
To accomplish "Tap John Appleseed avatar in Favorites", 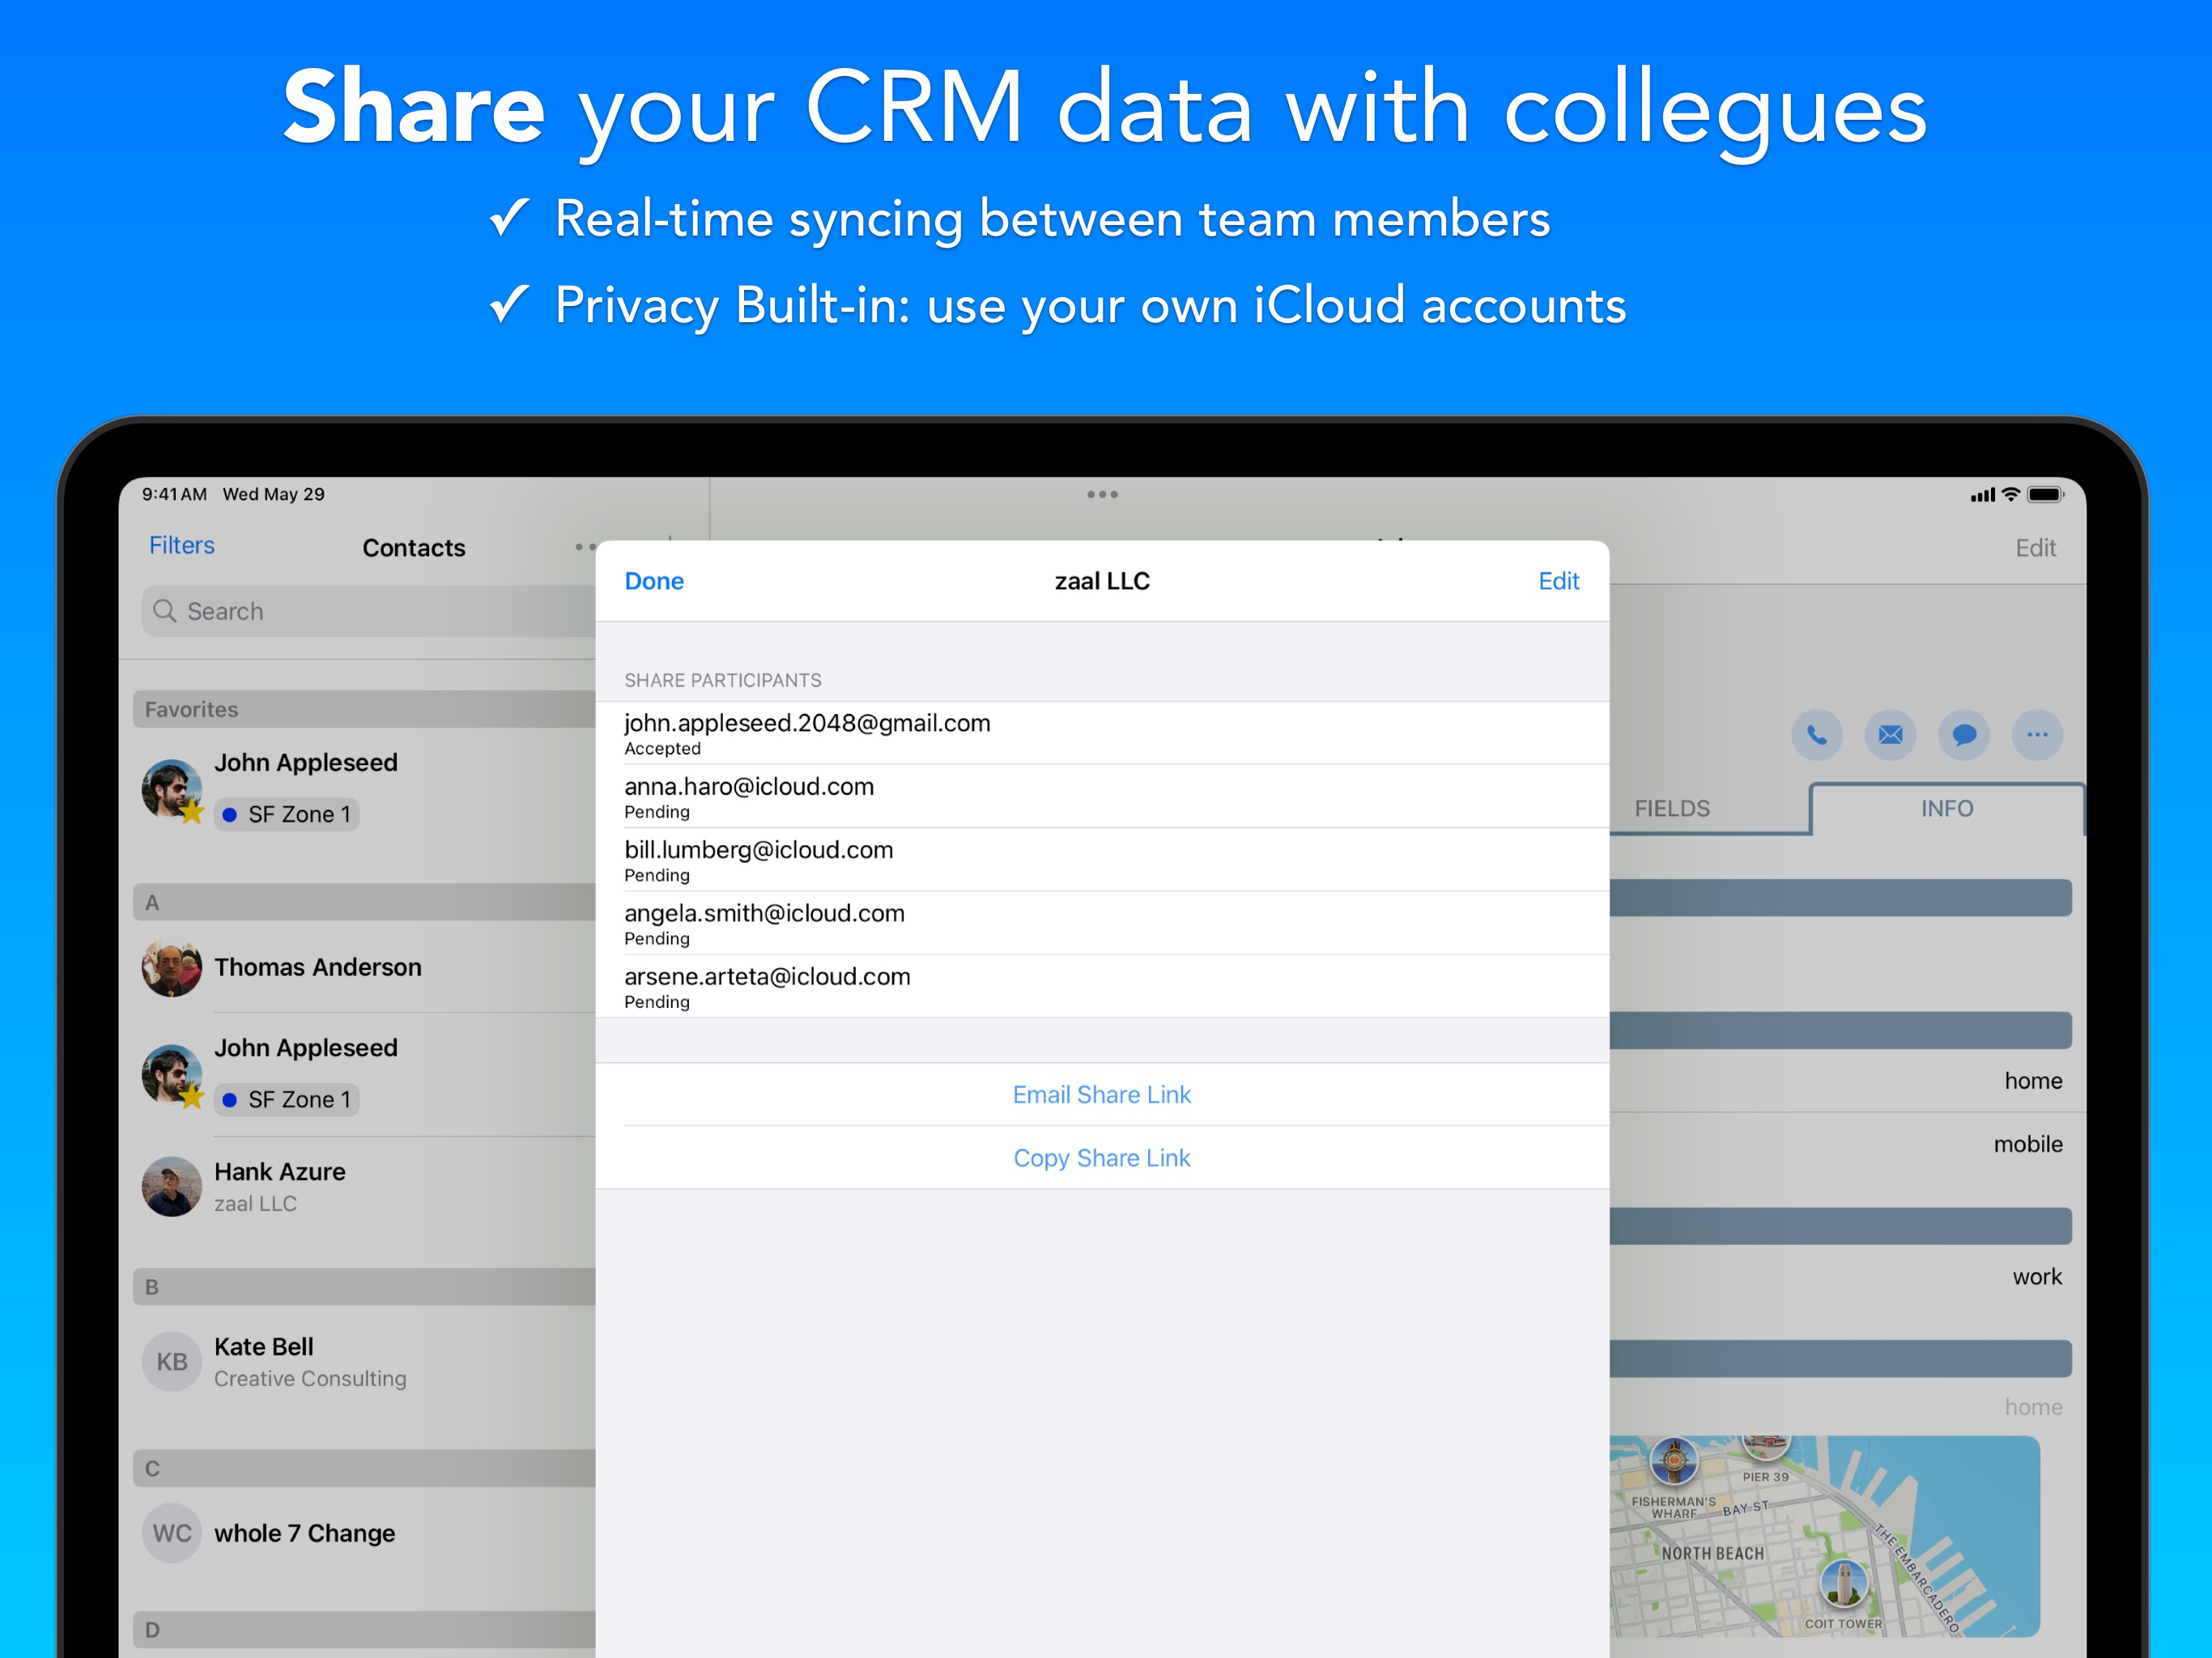I will click(x=172, y=789).
